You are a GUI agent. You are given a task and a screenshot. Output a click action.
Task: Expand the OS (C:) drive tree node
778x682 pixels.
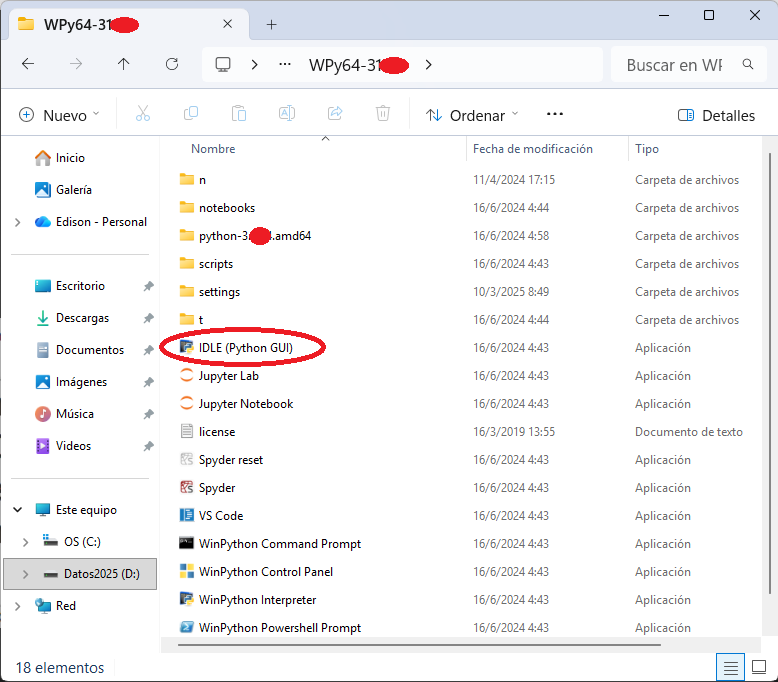click(x=26, y=542)
